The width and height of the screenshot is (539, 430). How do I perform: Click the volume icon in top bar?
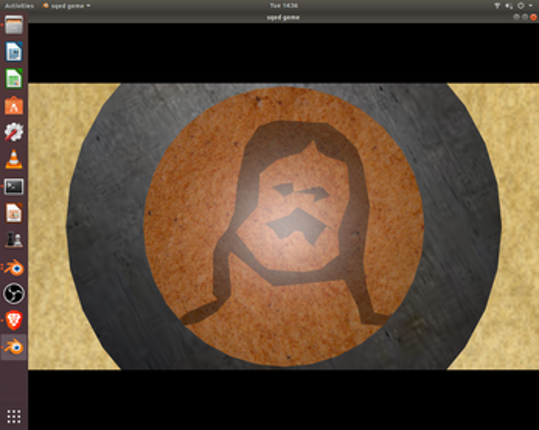(x=509, y=5)
